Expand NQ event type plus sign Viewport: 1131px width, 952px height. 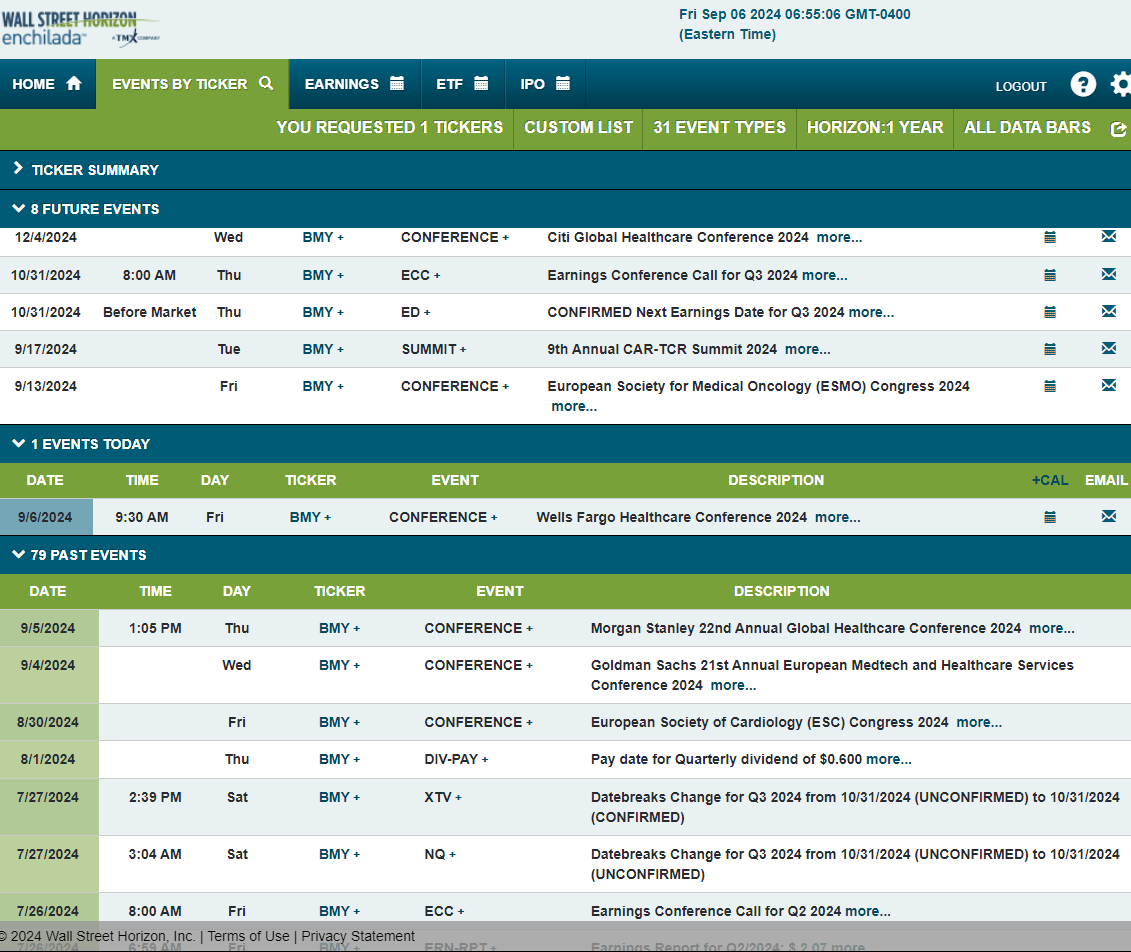452,855
